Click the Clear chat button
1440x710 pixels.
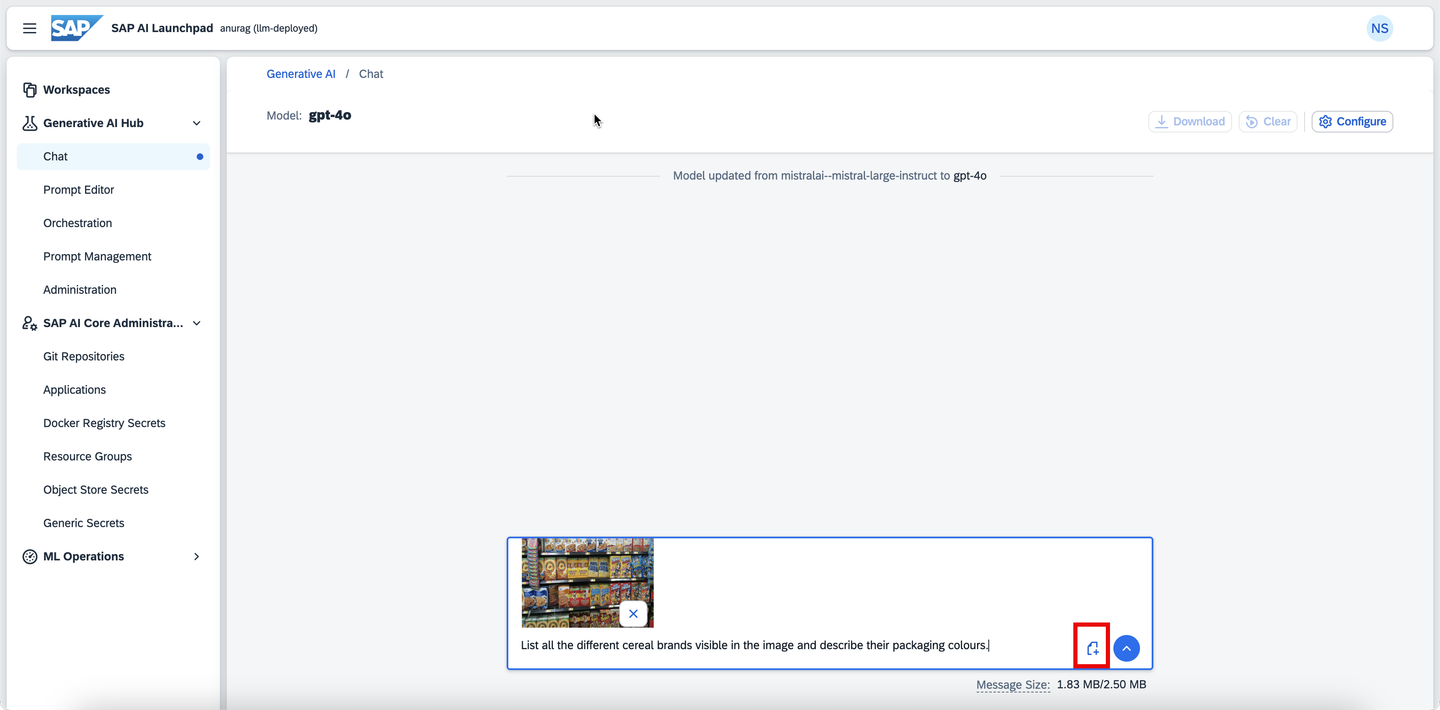click(x=1268, y=121)
